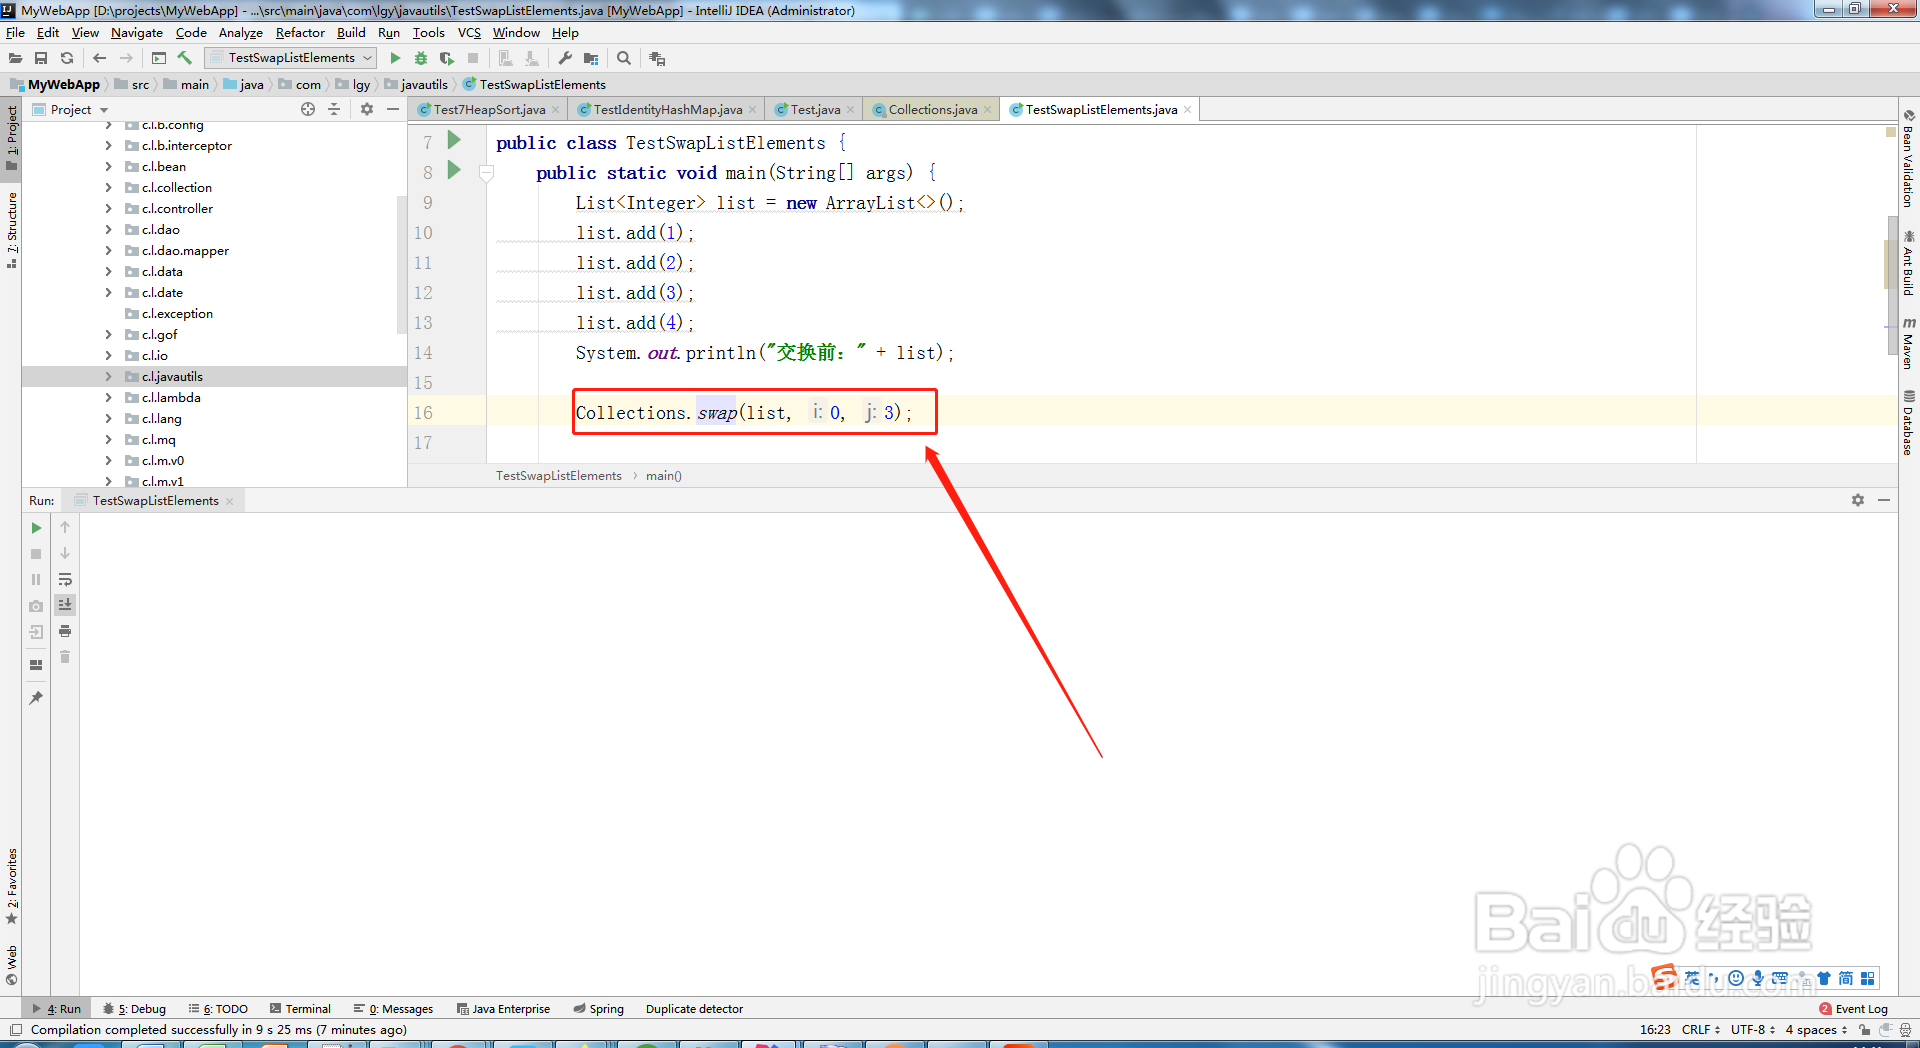This screenshot has width=1920, height=1048.
Task: Open the 6: TODO tool window button
Action: (218, 1009)
